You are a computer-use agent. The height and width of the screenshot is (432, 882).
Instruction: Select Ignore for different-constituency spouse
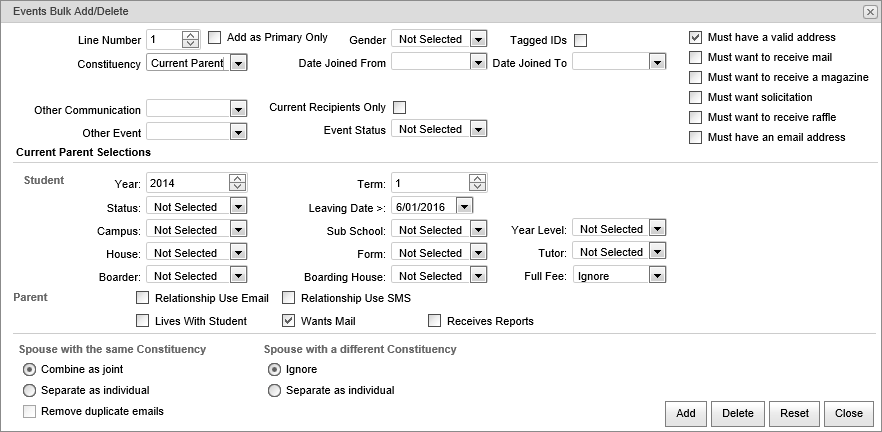[x=274, y=370]
